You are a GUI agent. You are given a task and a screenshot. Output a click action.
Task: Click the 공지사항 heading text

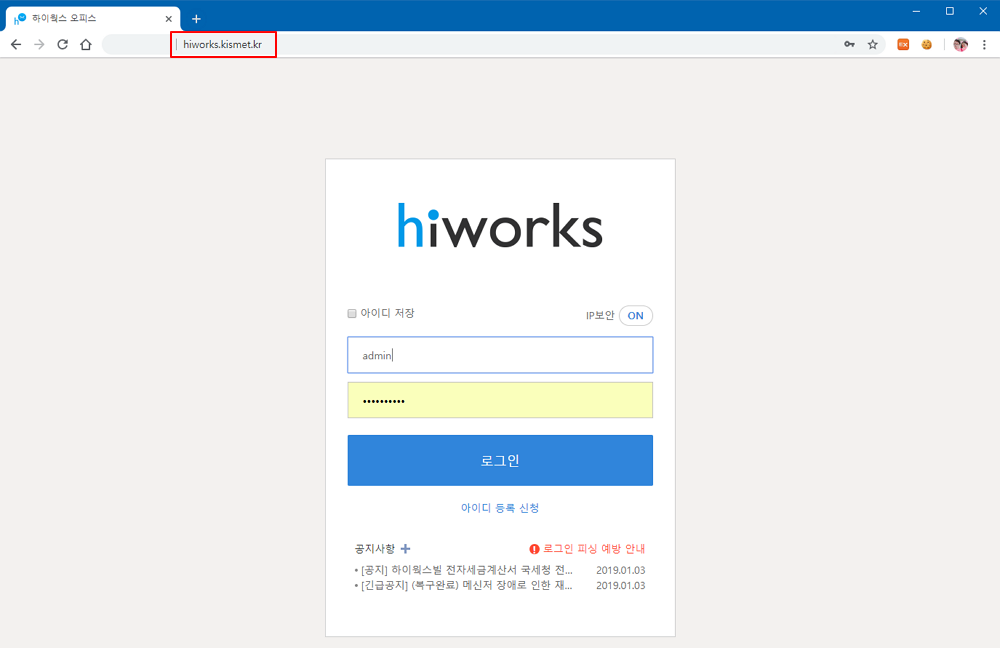pyautogui.click(x=375, y=549)
